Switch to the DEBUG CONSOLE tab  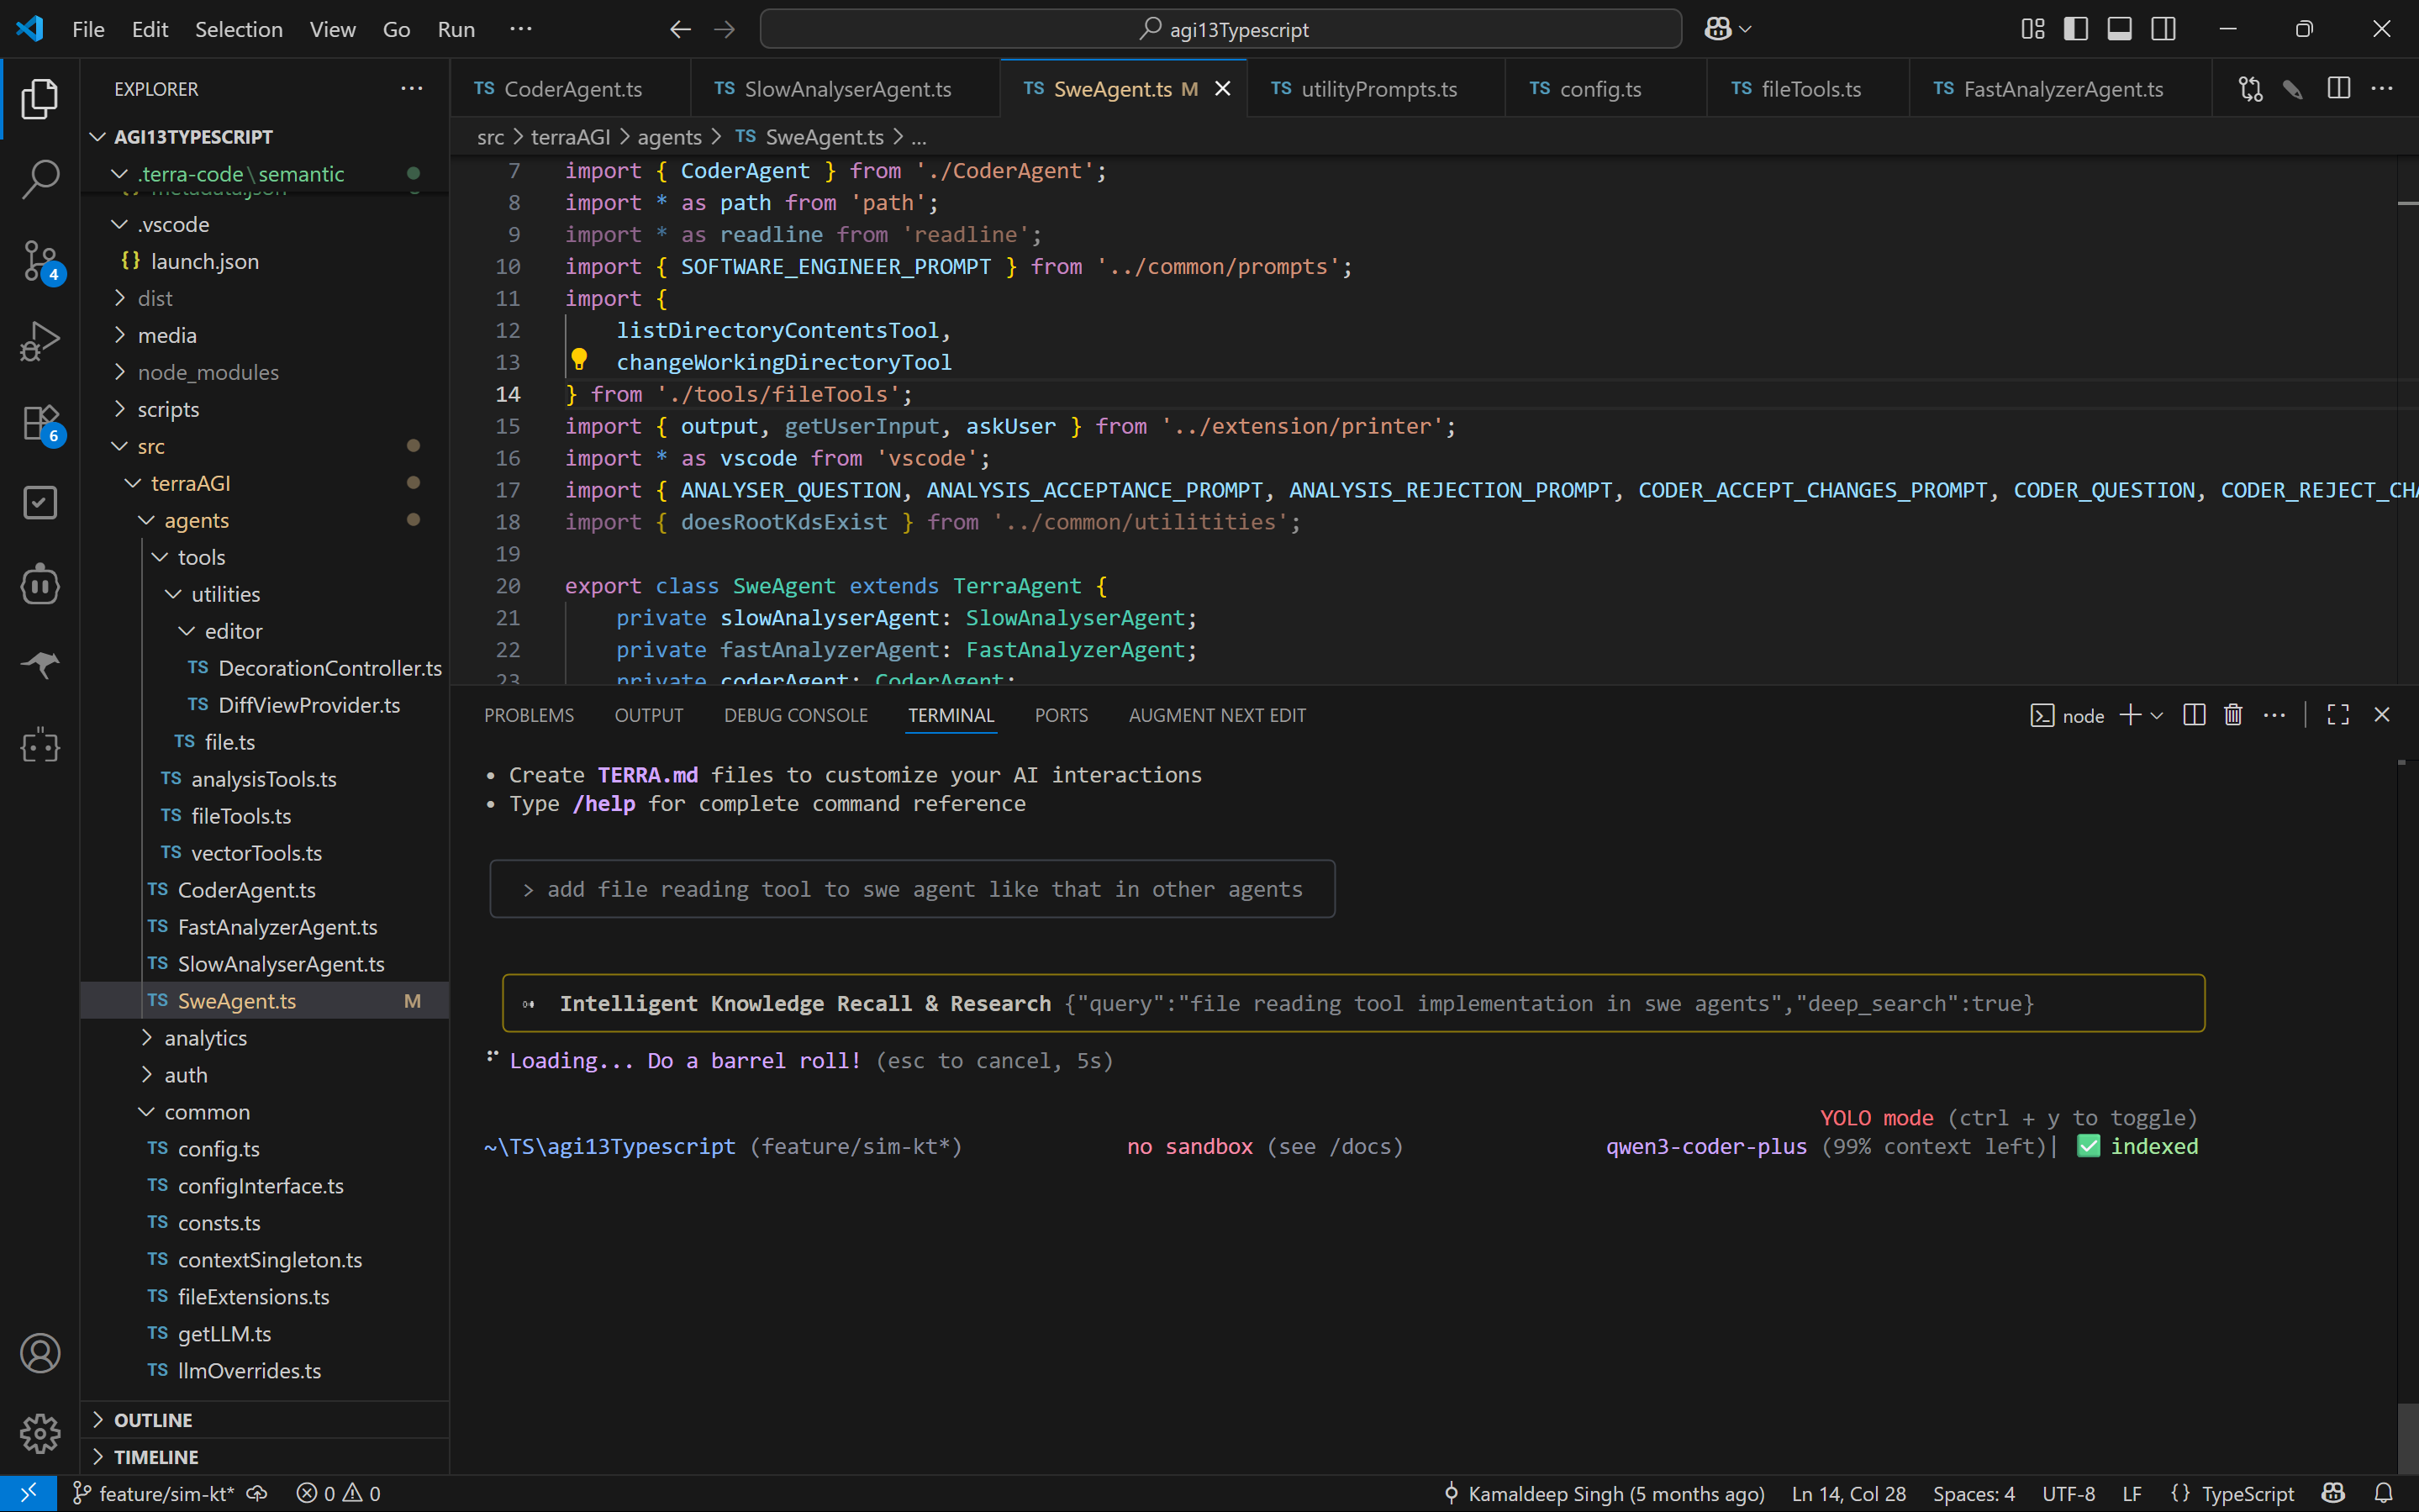[x=795, y=715]
